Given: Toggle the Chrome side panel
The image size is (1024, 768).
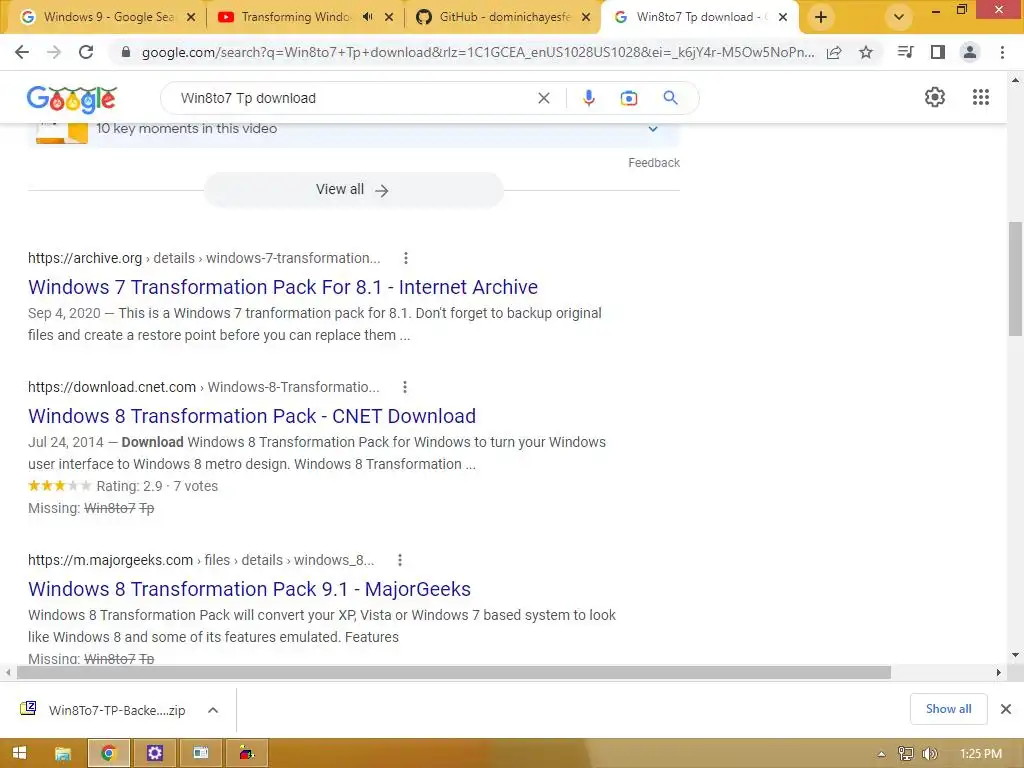Looking at the screenshot, I should point(938,52).
